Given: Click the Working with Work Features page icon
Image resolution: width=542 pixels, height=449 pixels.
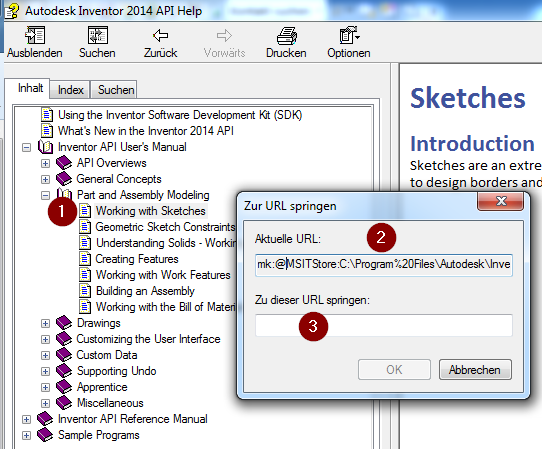Looking at the screenshot, I should point(85,275).
